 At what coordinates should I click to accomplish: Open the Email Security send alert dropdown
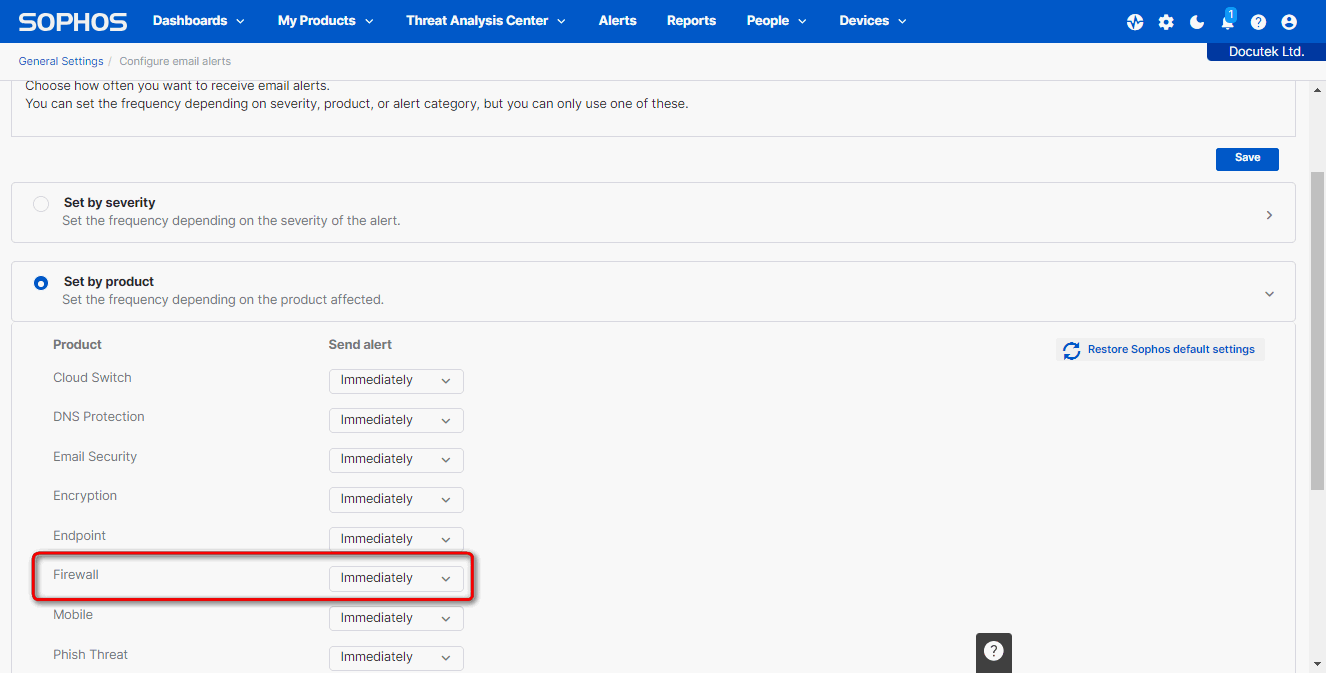click(396, 459)
